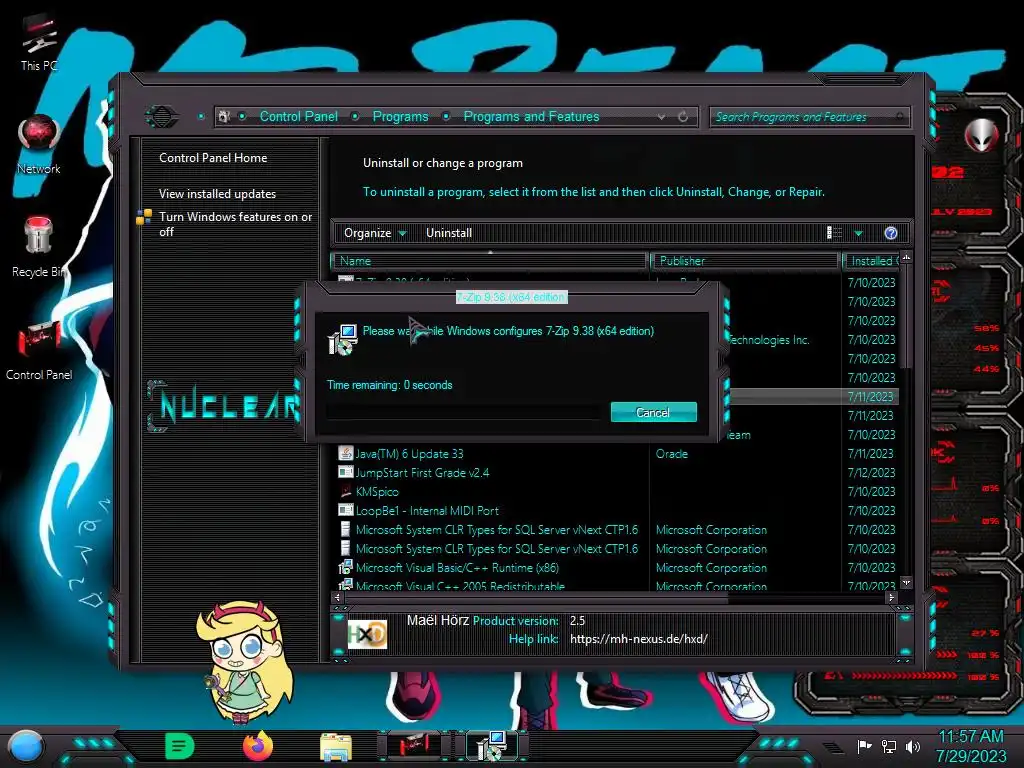
Task: Click the horizontal scrollbar left arrow
Action: coord(337,598)
